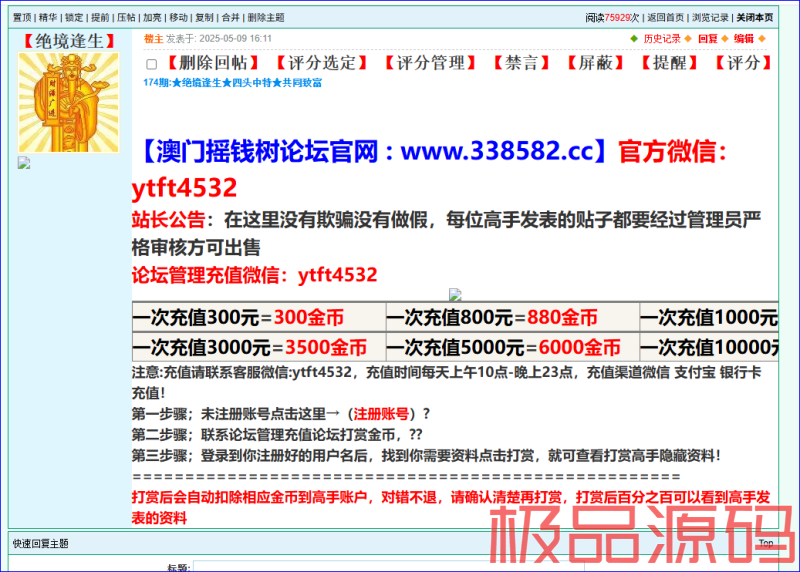Viewport: 800px width, 572px height.
Task: Click the 置顶 moderation link
Action: (x=22, y=17)
